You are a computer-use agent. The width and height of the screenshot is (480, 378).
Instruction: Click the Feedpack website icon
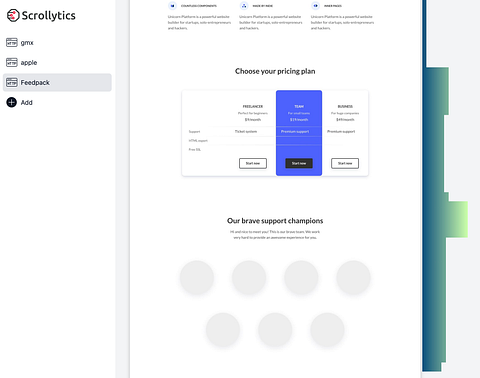(12, 82)
